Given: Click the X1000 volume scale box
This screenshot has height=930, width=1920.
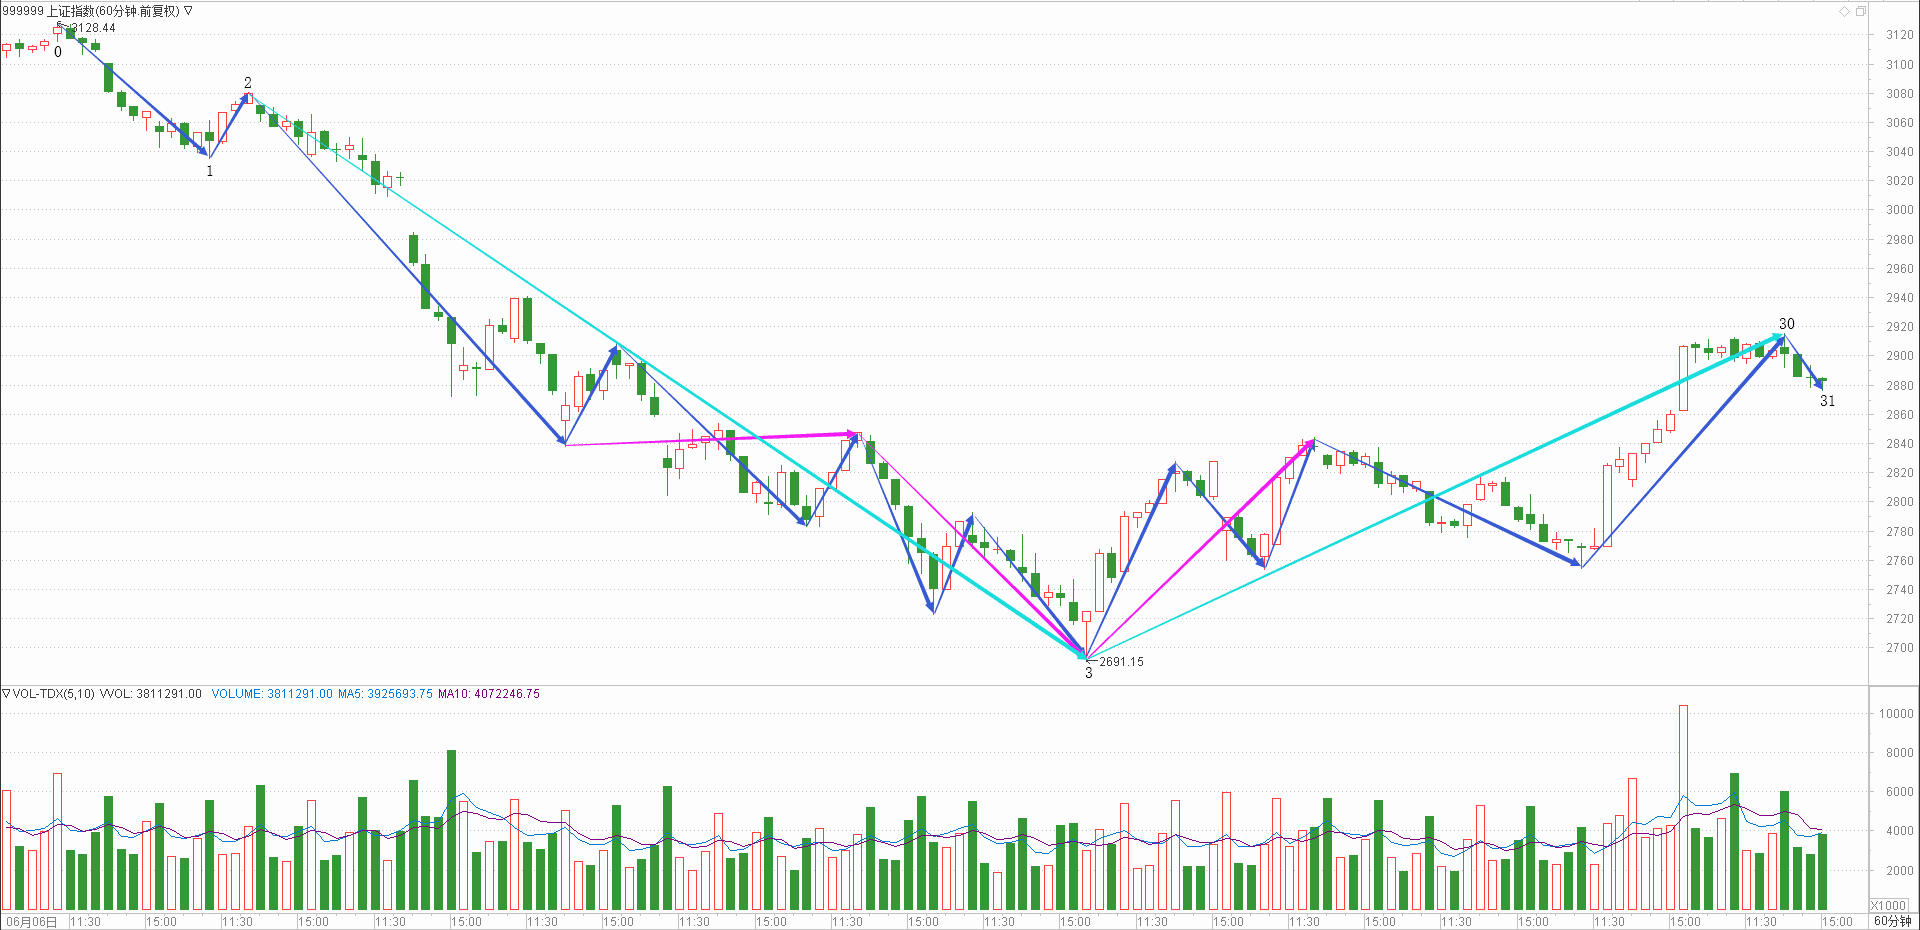Looking at the screenshot, I should pyautogui.click(x=1888, y=905).
